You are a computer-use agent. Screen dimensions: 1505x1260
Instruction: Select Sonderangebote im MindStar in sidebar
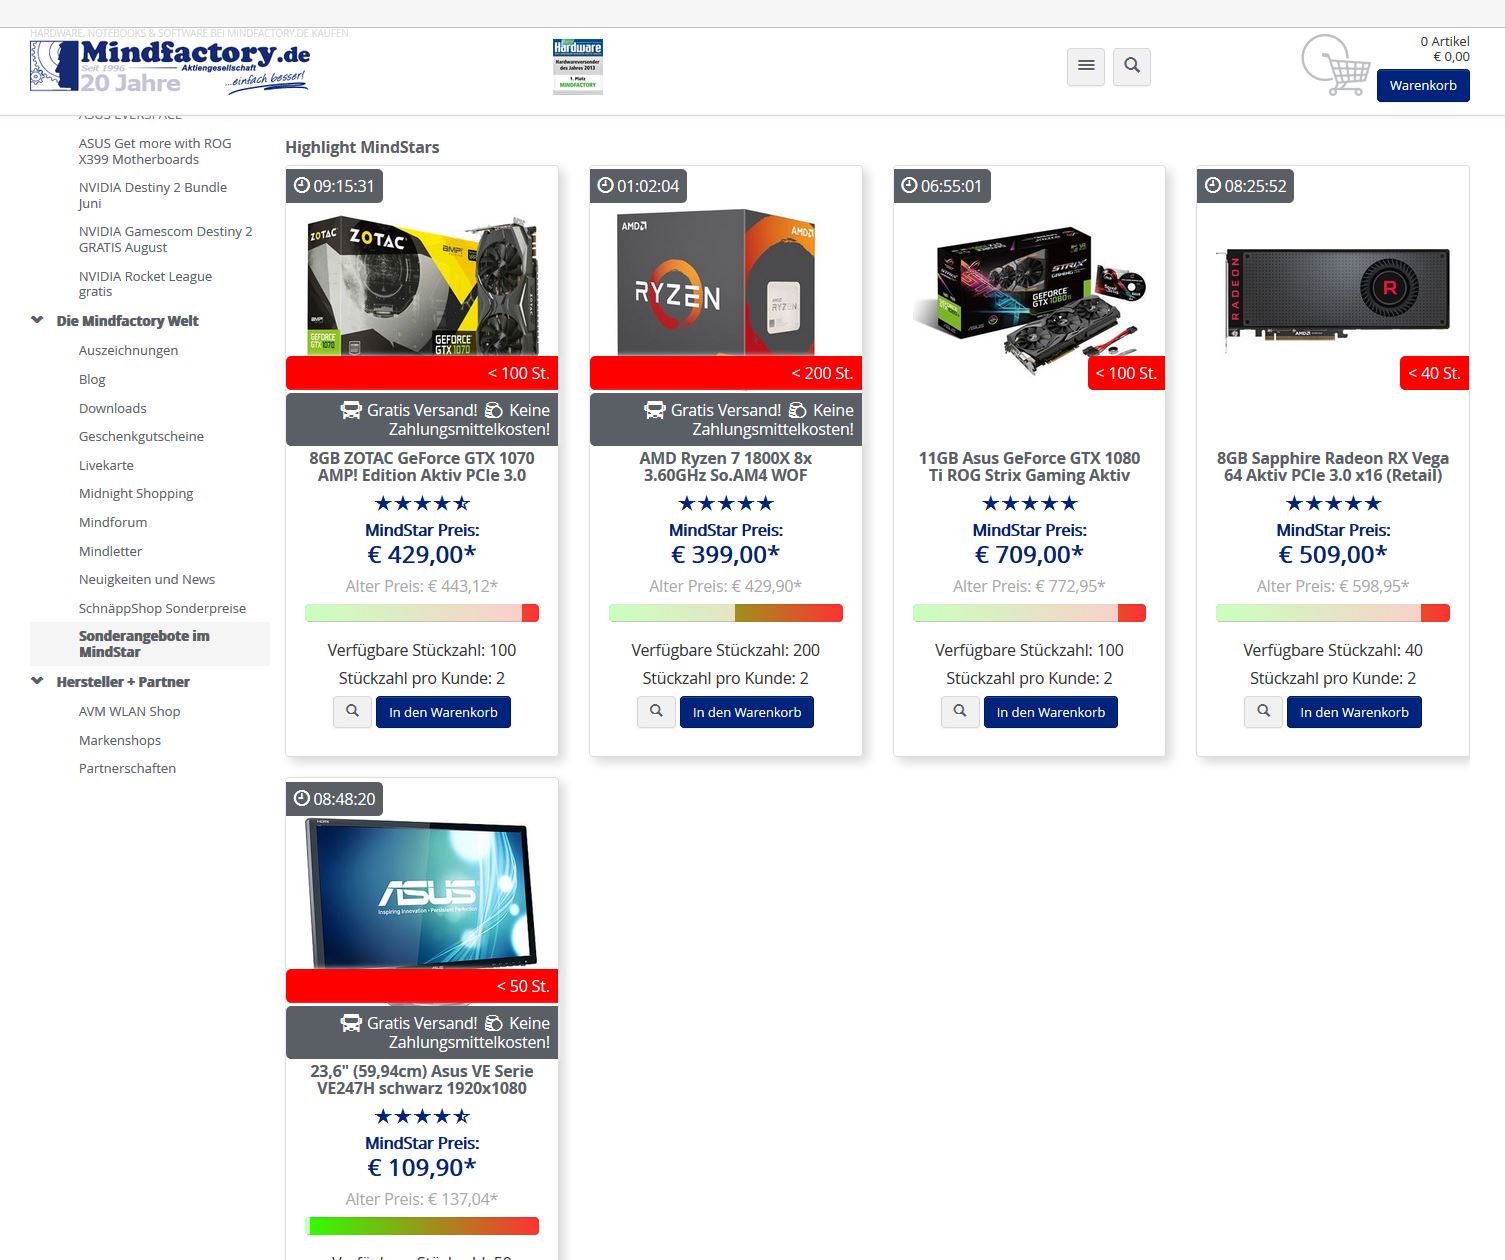[150, 644]
